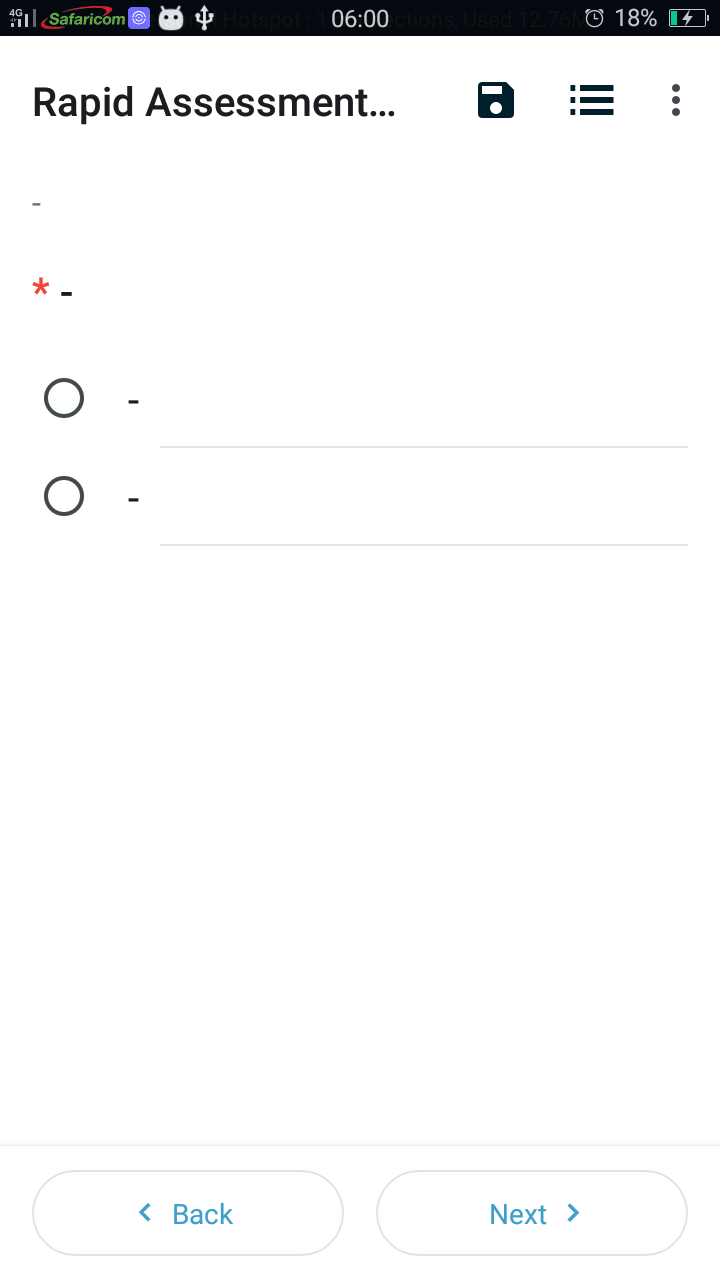Go to previous question with Back
720x1280 pixels.
pos(188,1213)
